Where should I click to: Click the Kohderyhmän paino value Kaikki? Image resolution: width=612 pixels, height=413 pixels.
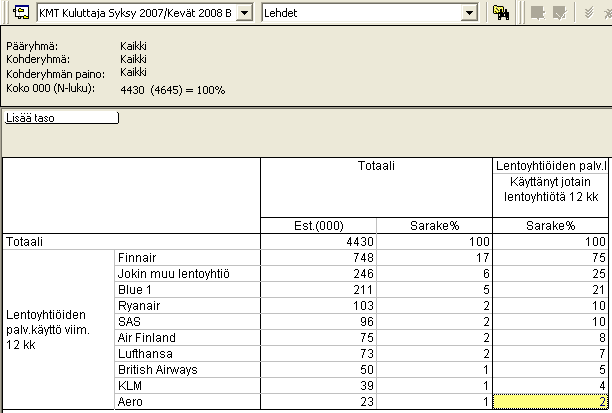click(133, 72)
